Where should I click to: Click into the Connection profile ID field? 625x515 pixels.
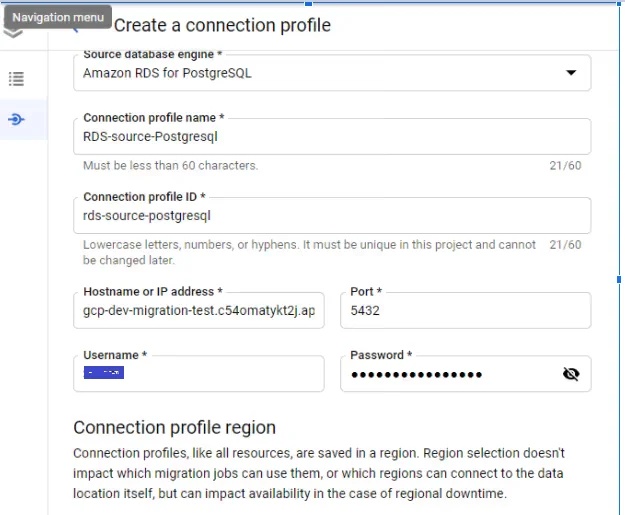click(x=330, y=215)
